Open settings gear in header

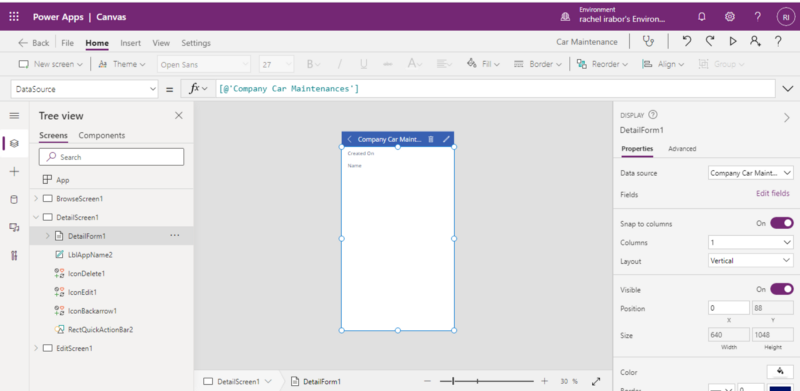point(730,17)
